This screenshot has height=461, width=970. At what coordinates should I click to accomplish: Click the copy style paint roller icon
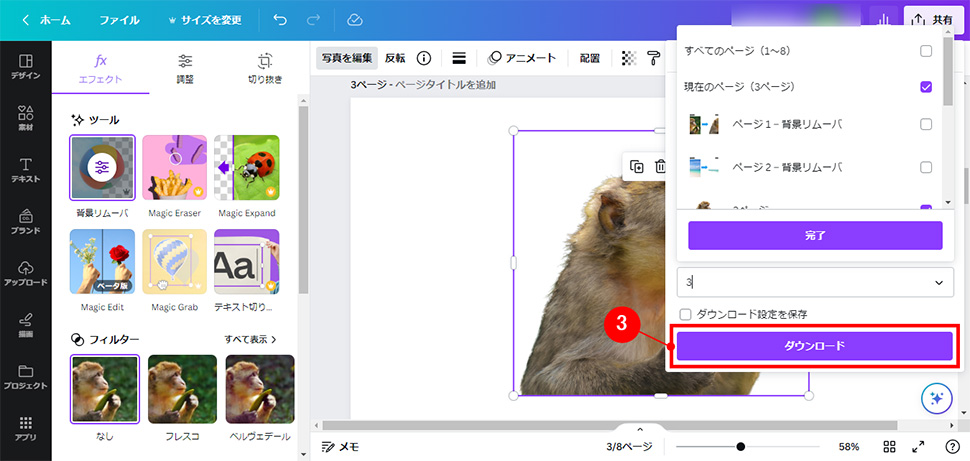(654, 58)
